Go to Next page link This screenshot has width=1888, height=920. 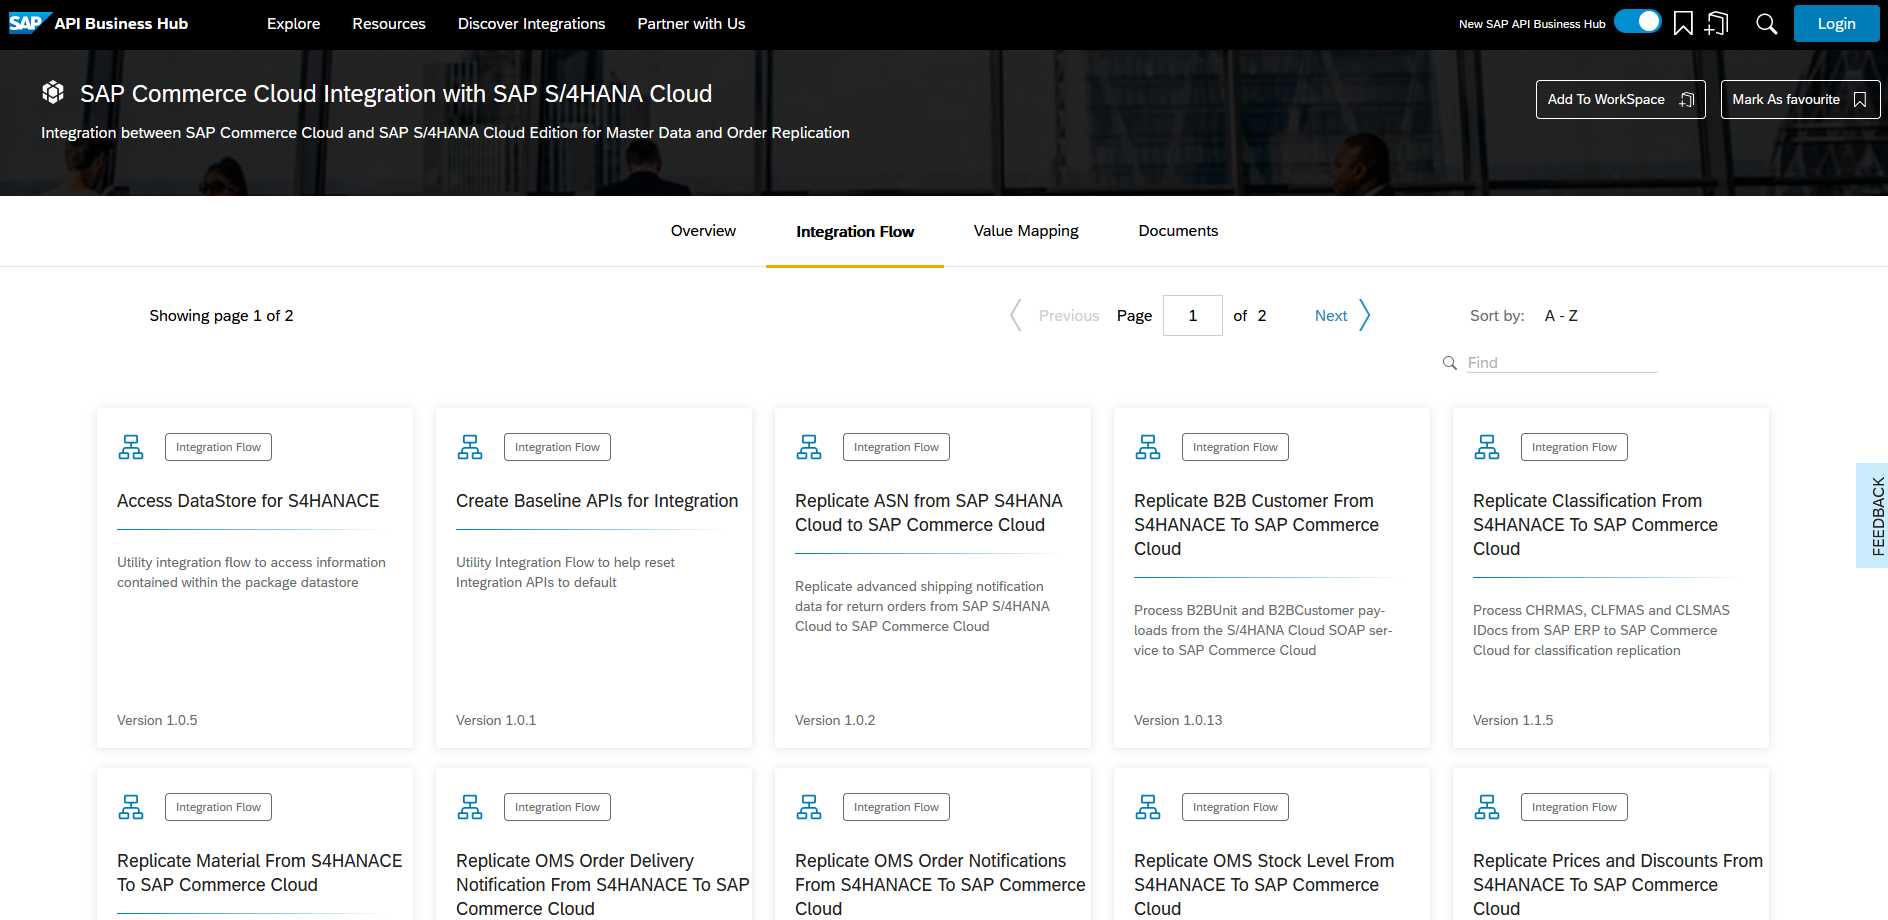(1330, 316)
